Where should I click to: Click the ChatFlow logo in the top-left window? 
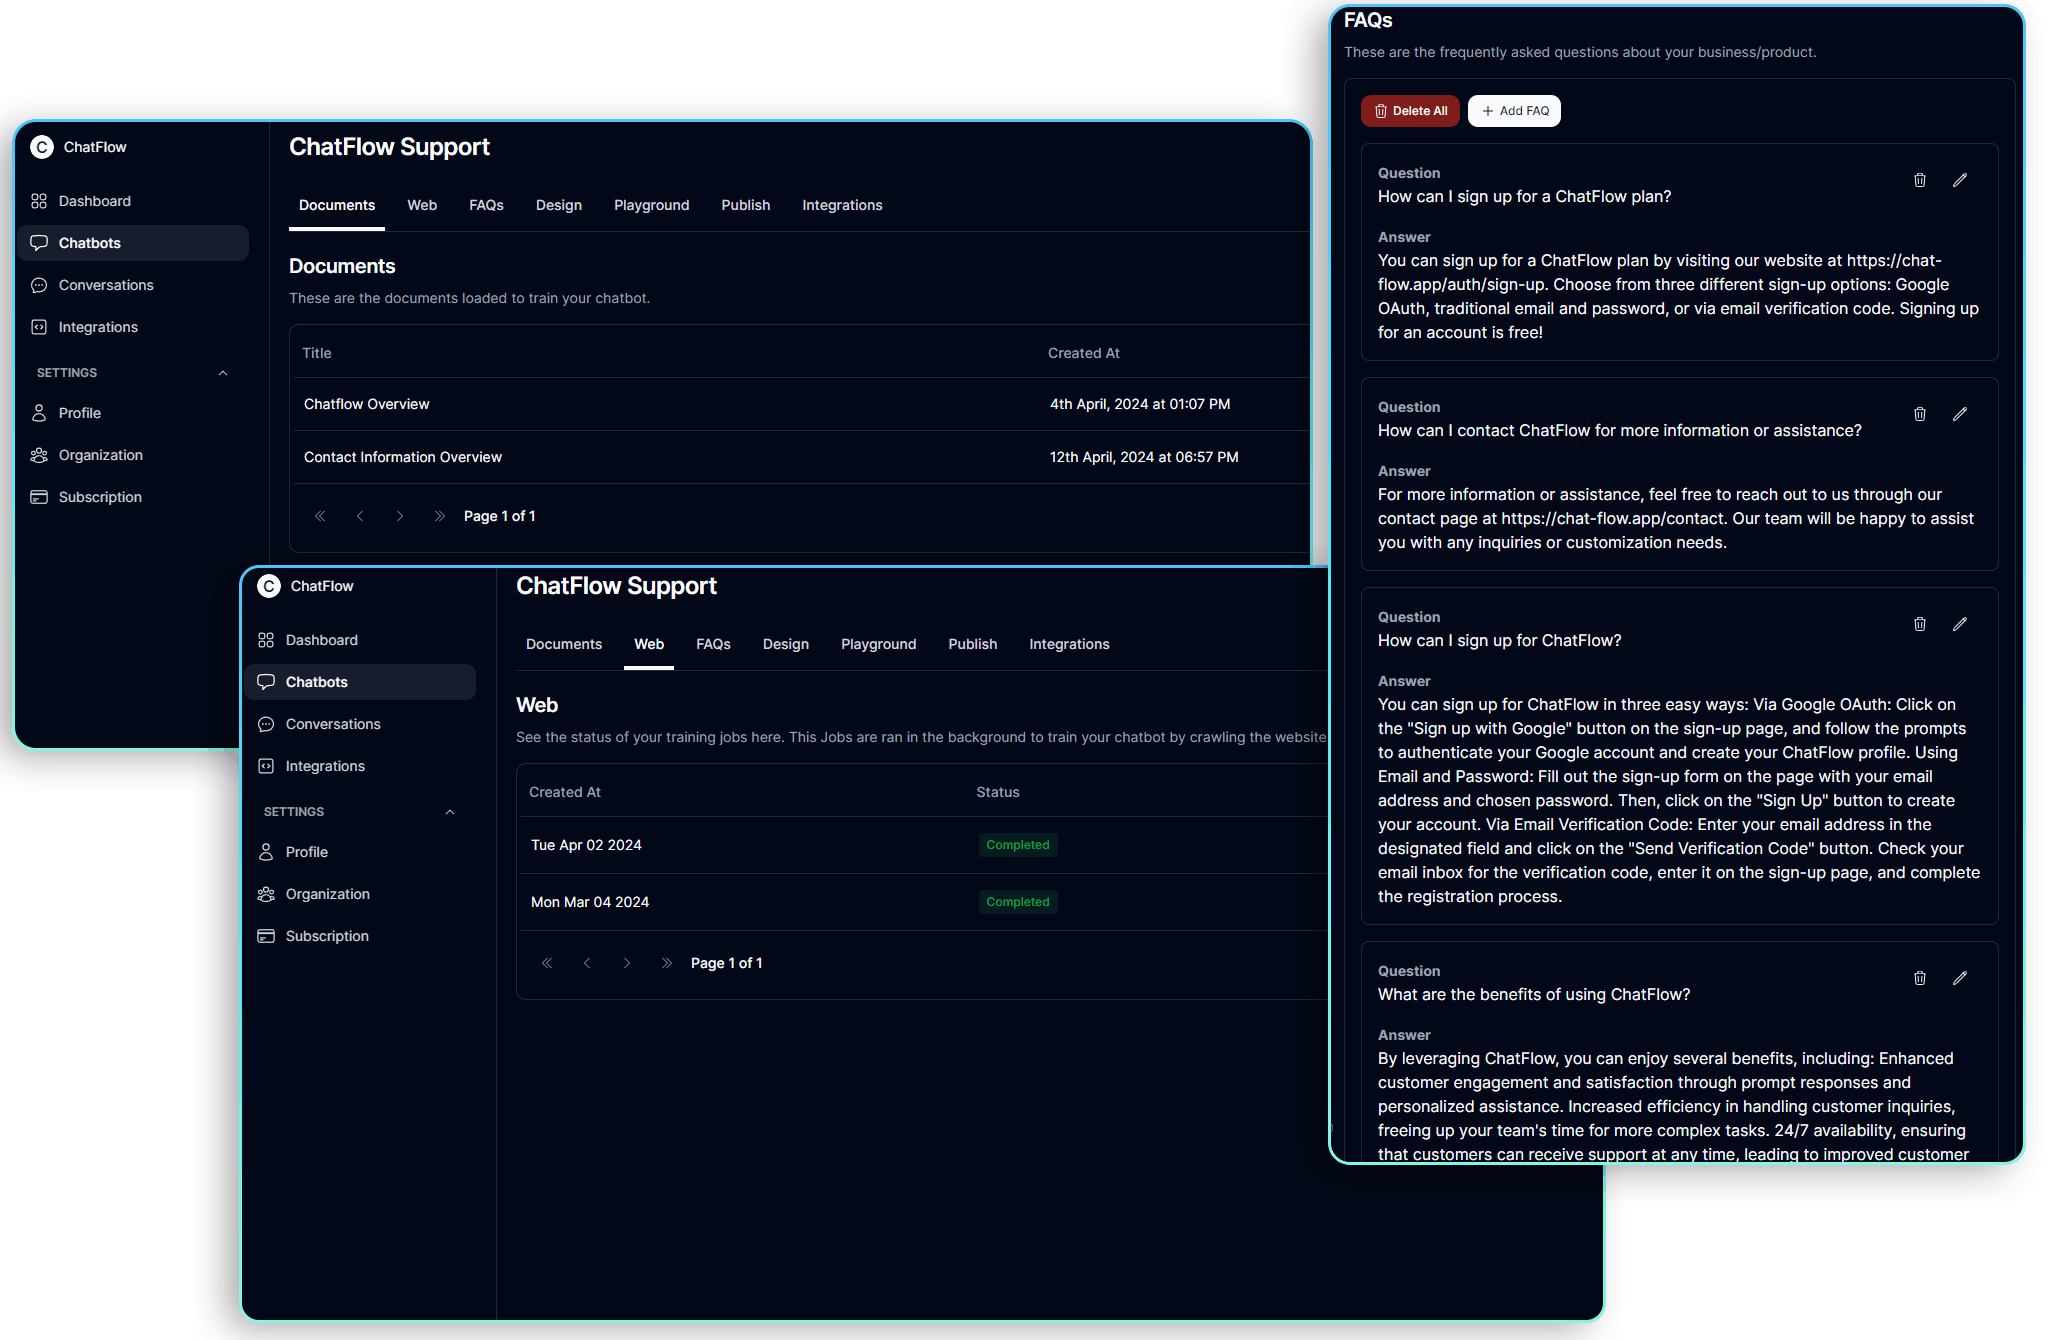point(42,147)
